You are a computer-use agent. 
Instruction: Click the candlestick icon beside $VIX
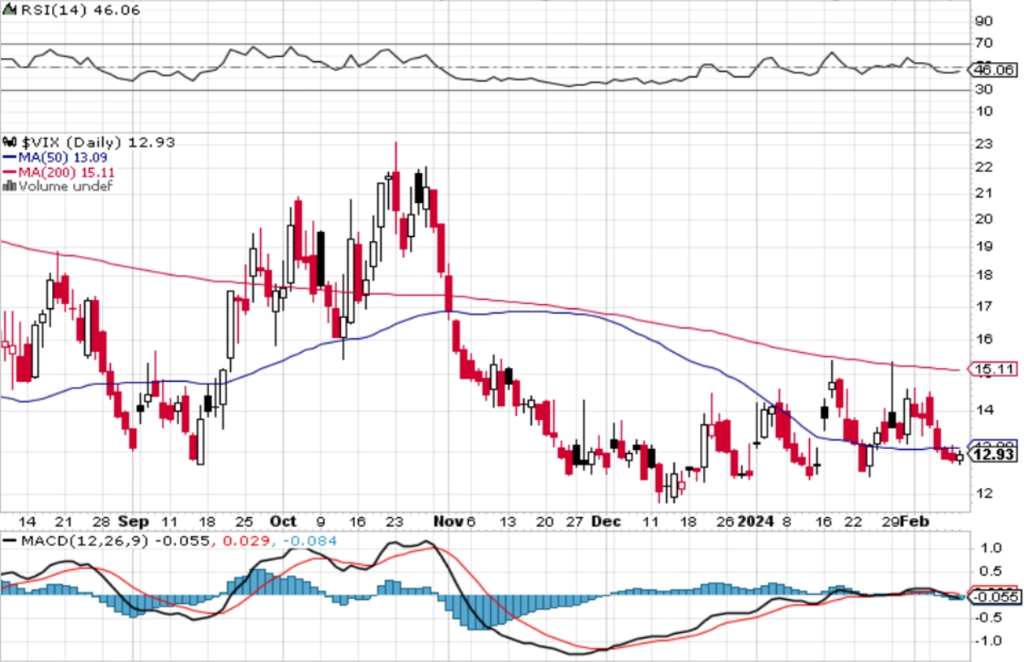pos(9,142)
